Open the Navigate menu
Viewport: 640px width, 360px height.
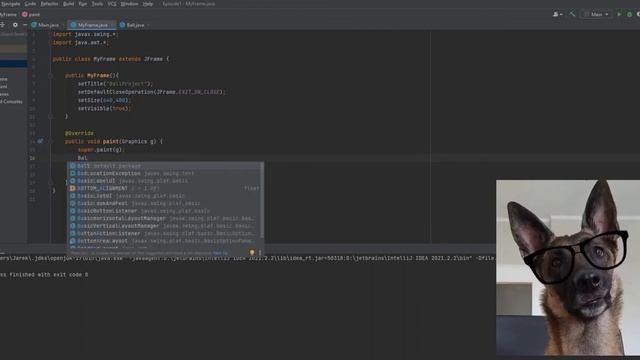(x=10, y=4)
